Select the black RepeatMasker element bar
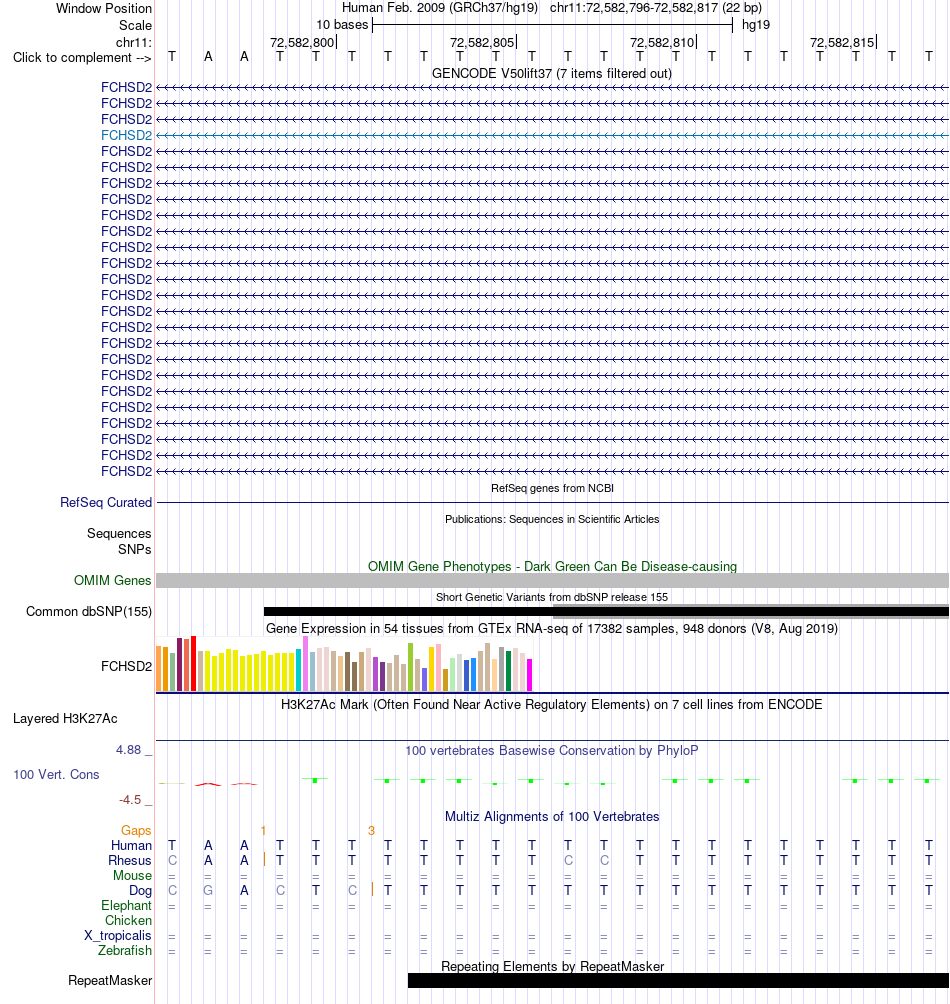Screen dimensions: 950x1004 [x=678, y=980]
